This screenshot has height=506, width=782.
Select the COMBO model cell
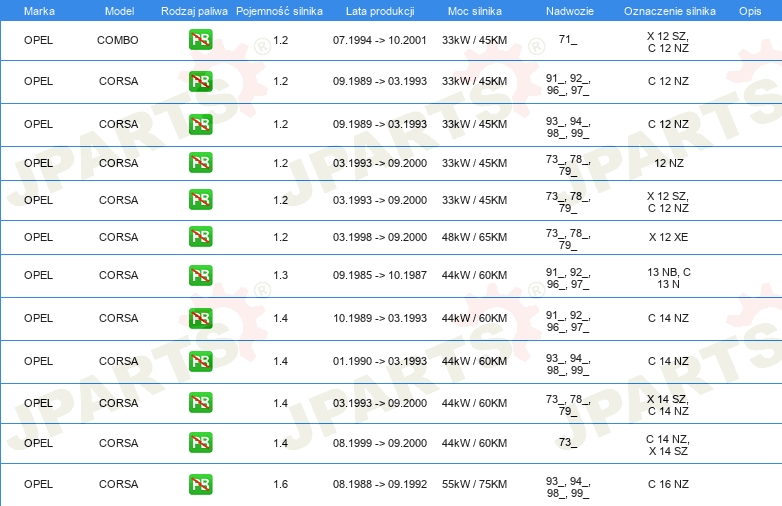(x=118, y=40)
